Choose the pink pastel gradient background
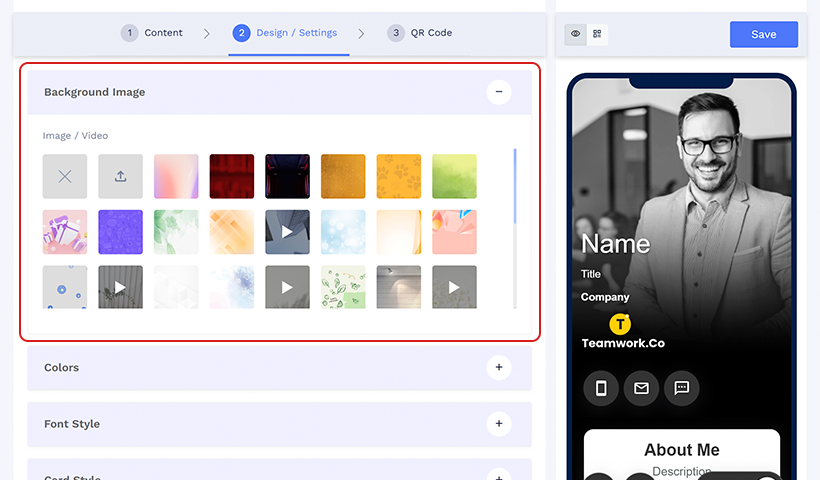The width and height of the screenshot is (820, 480). (176, 176)
